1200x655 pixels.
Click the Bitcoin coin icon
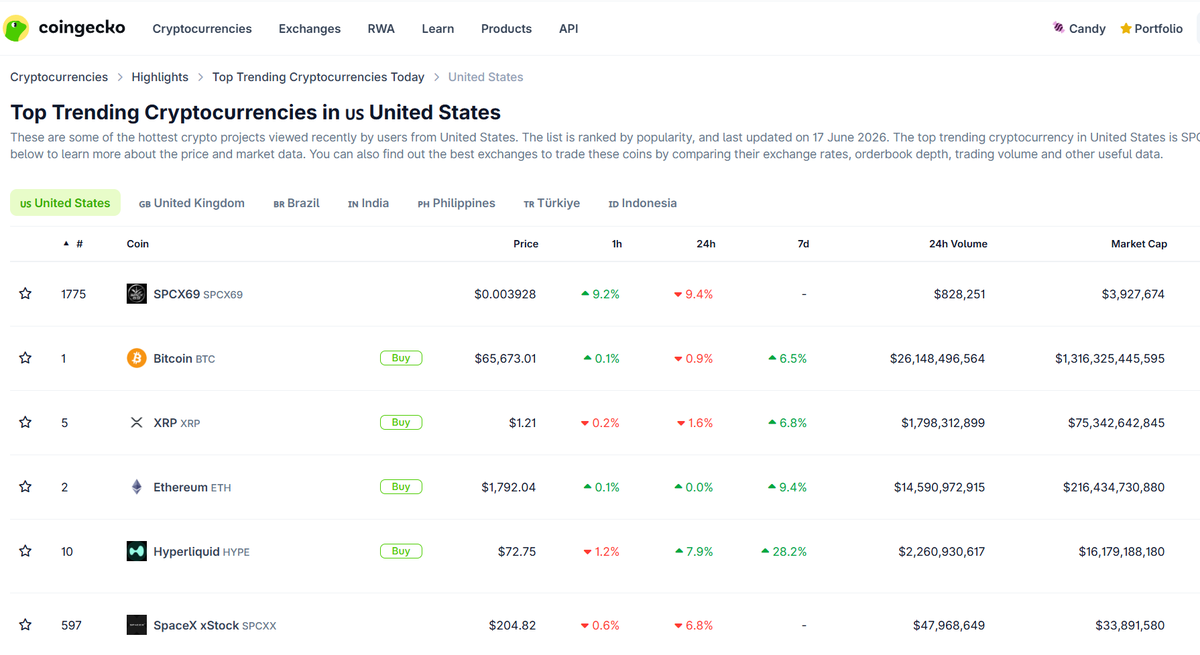pos(137,358)
